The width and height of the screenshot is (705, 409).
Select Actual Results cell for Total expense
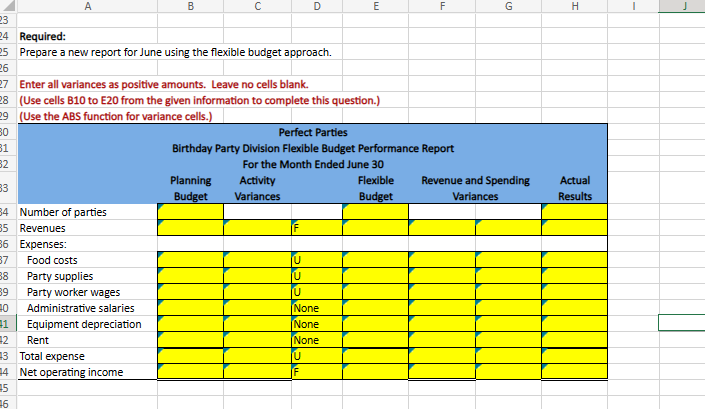tap(575, 356)
